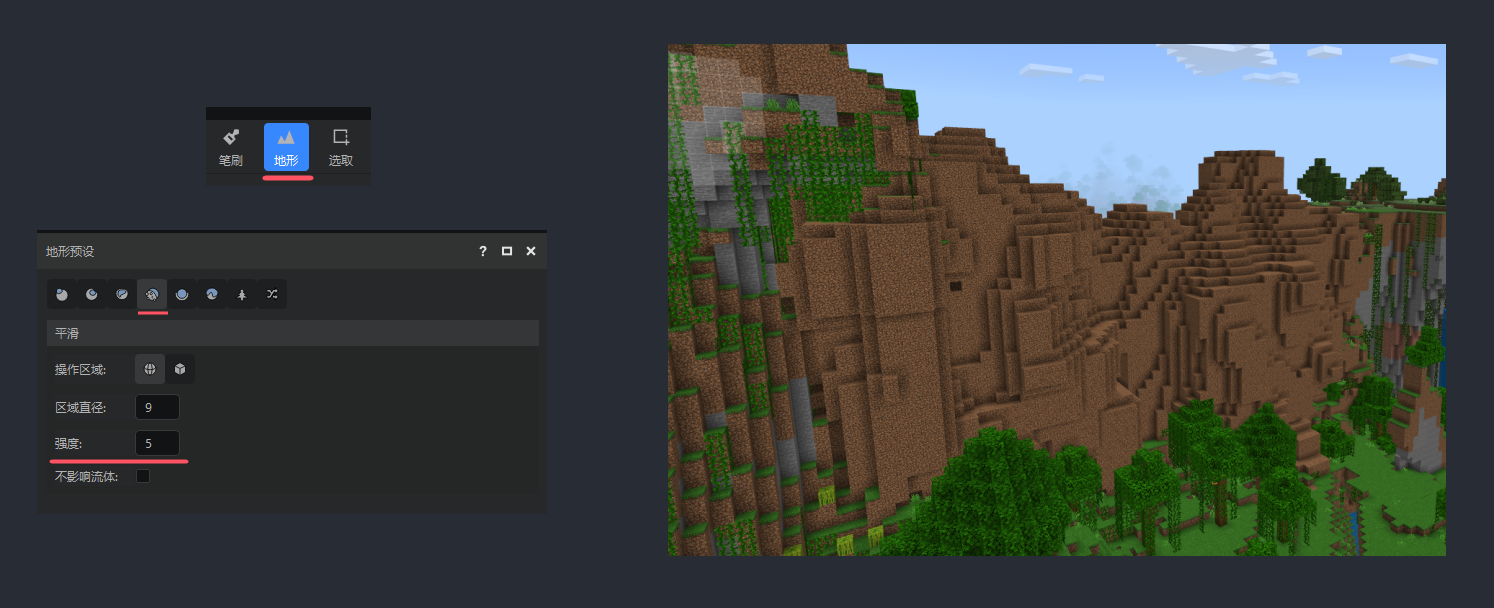This screenshot has width=1494, height=608.
Task: Choose the shuffle-arrows random preset icon
Action: pyautogui.click(x=272, y=294)
